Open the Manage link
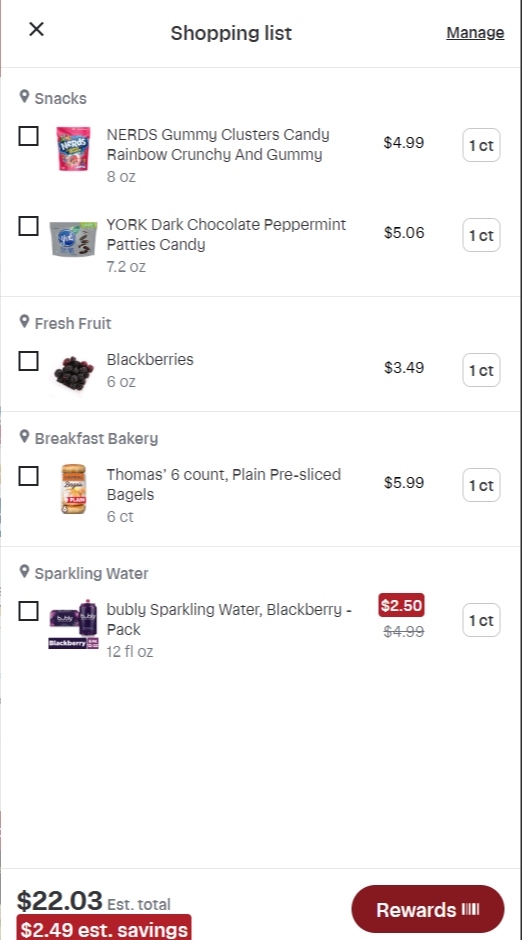This screenshot has width=522, height=940. (475, 32)
